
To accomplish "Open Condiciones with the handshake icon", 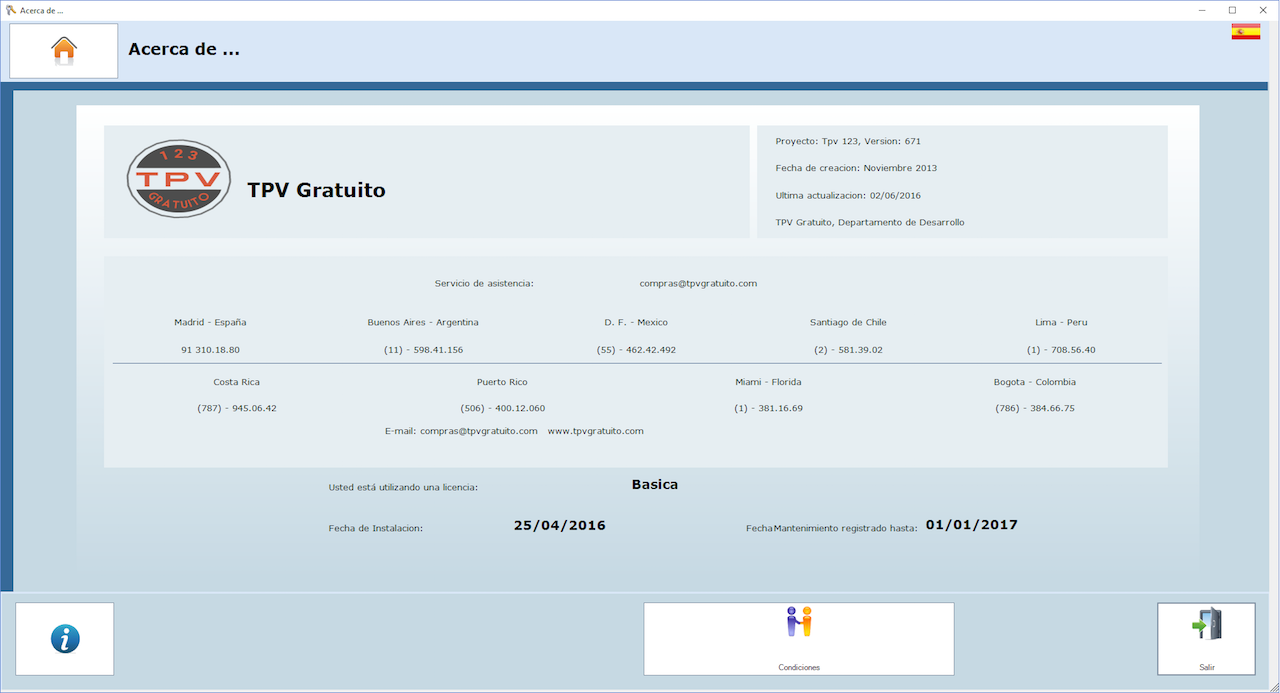I will (798, 638).
